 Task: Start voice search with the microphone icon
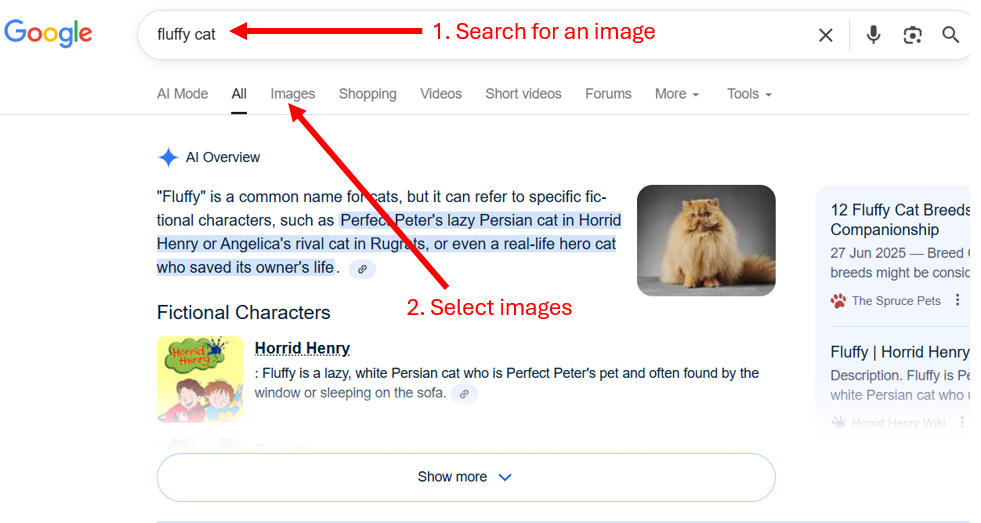click(x=873, y=35)
